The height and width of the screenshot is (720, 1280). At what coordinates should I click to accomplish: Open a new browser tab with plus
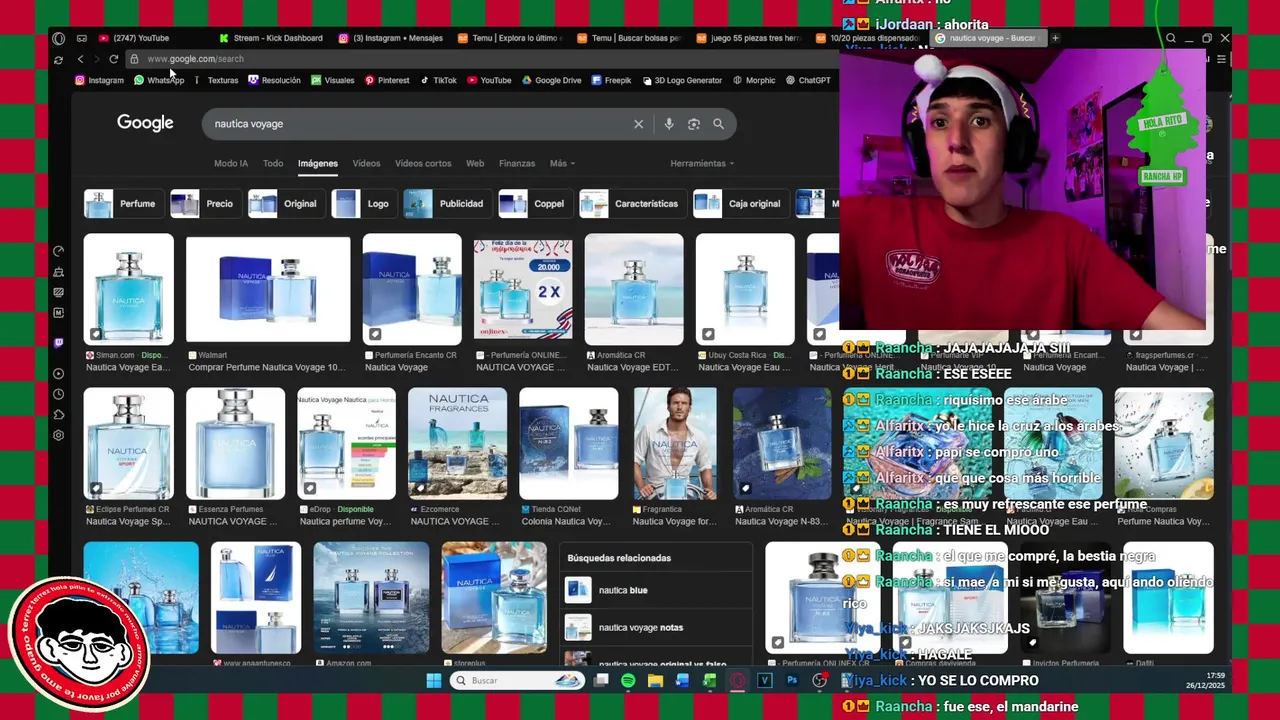click(x=1055, y=38)
